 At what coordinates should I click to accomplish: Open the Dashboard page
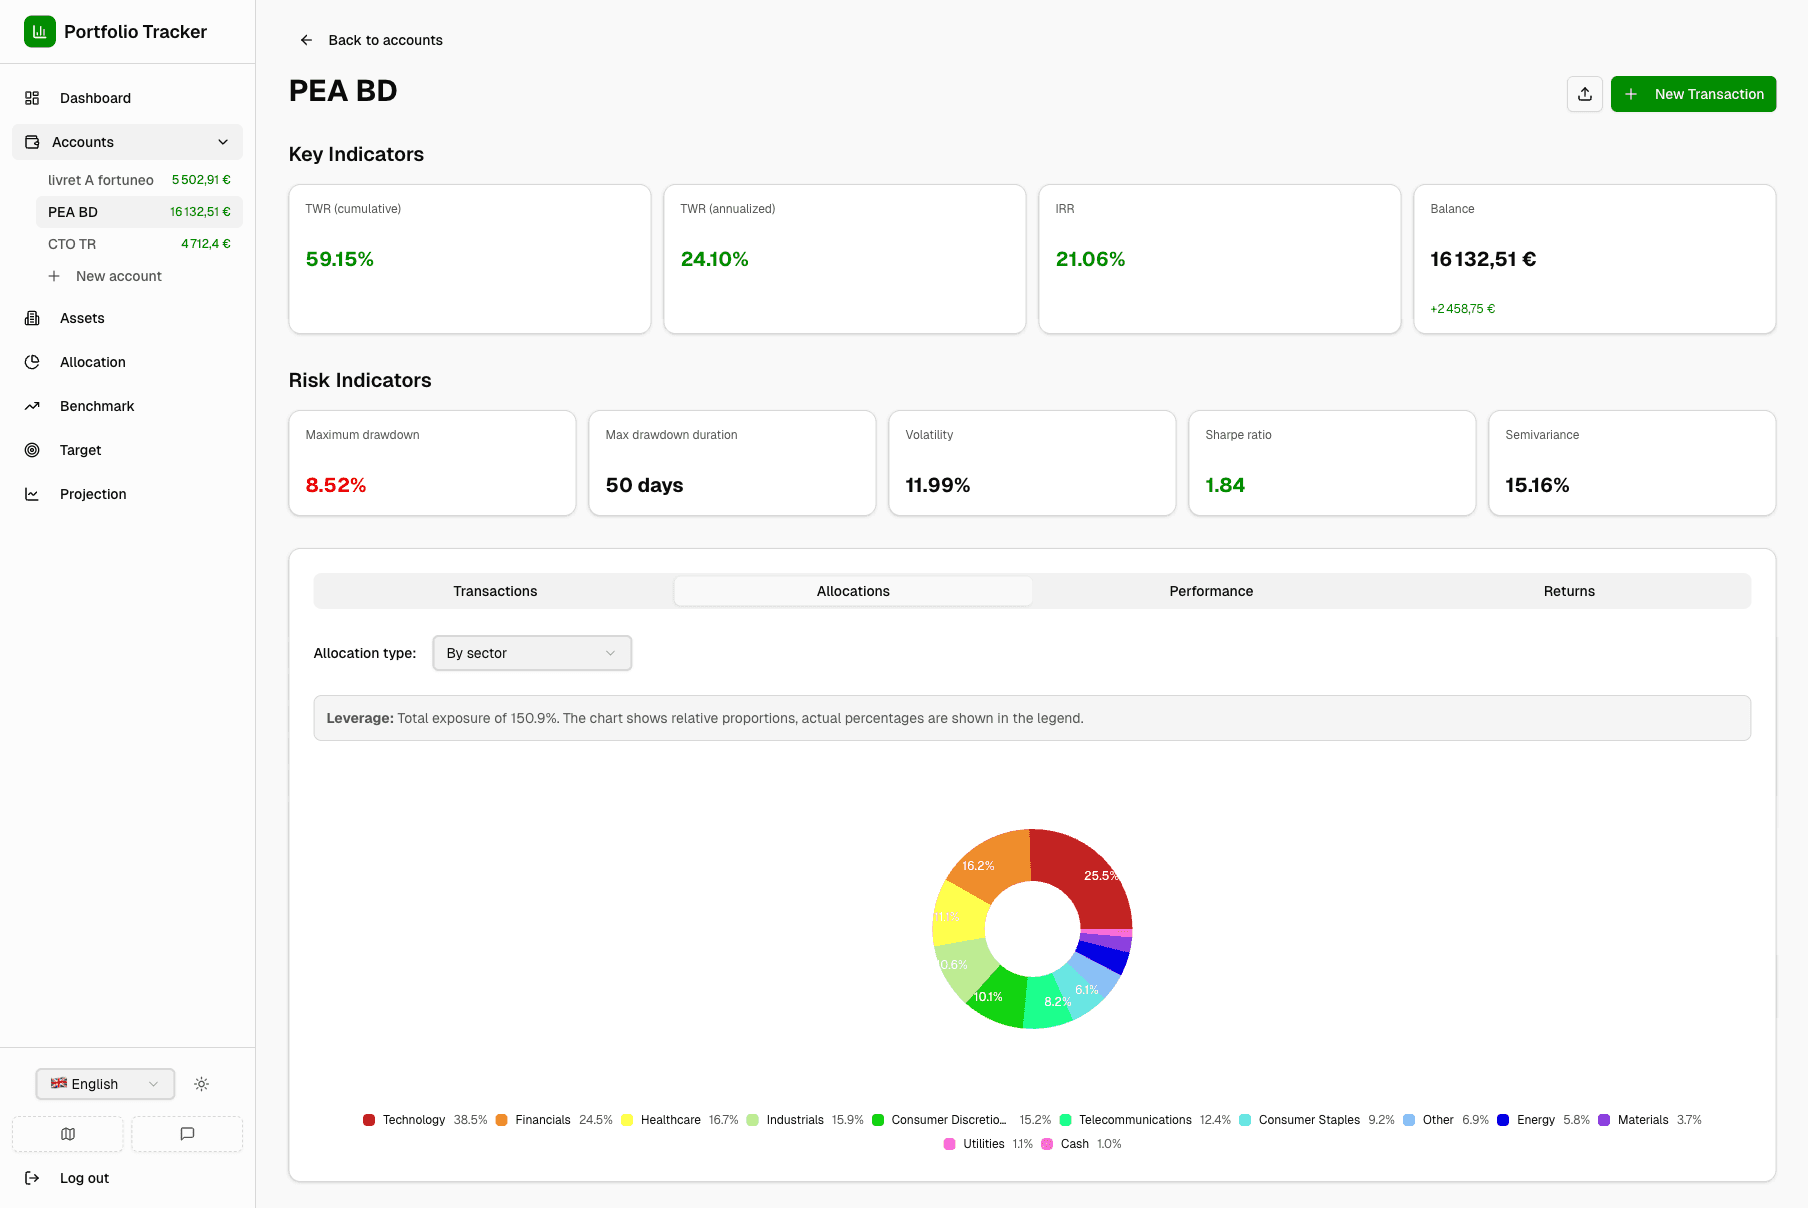95,97
